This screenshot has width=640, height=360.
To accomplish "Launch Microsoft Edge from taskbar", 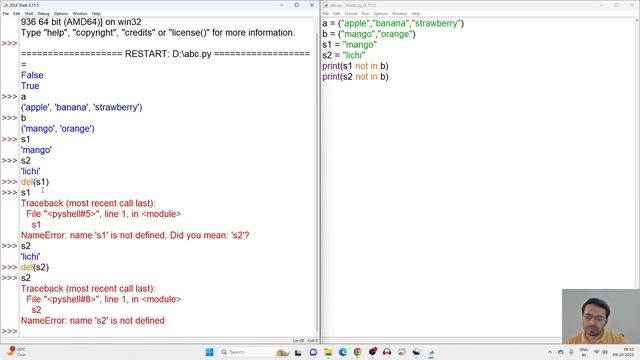I will pyautogui.click(x=343, y=352).
